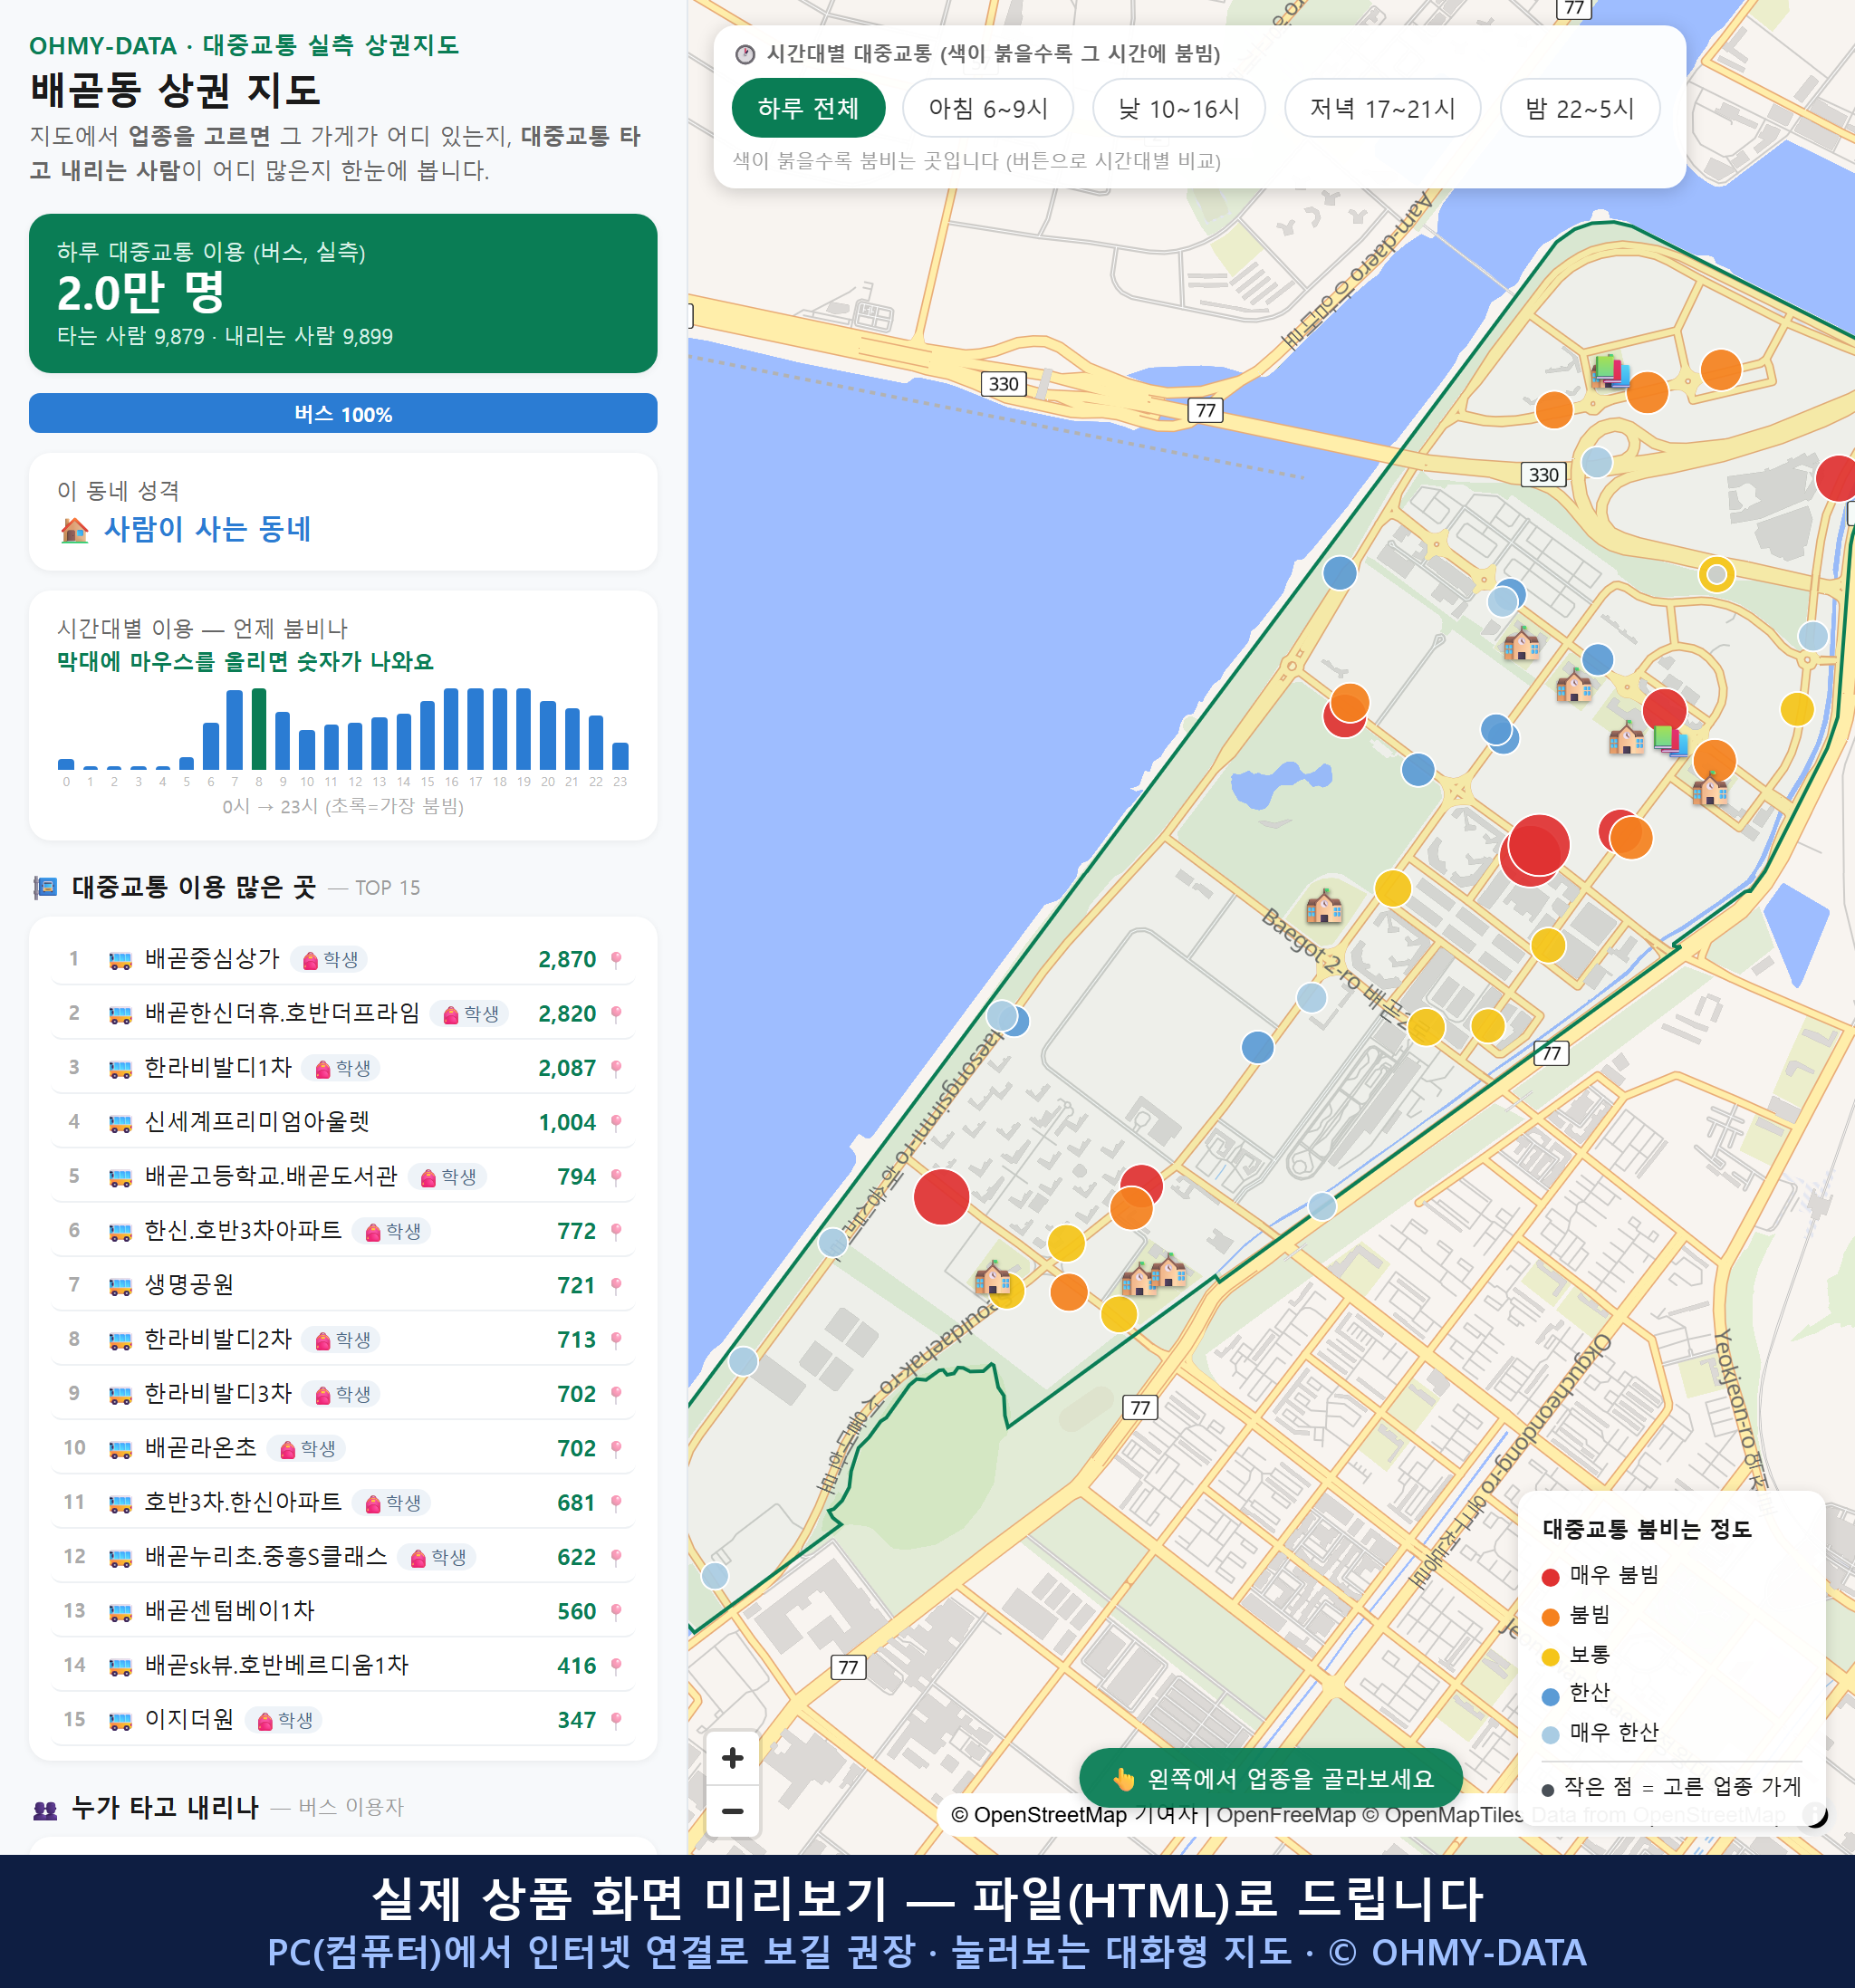The height and width of the screenshot is (1988, 1855).
Task: Click the clock icon beside 시간대별 대중교통
Action: 745,54
